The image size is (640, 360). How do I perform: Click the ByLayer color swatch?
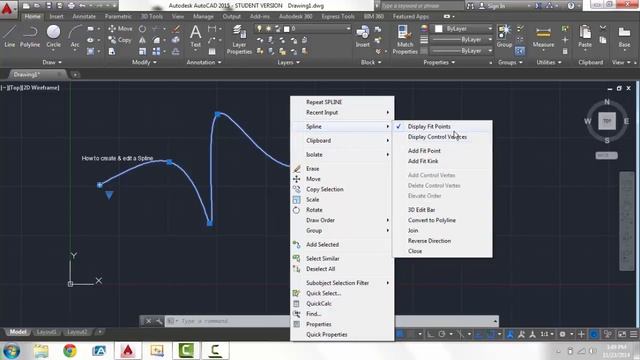click(x=439, y=29)
